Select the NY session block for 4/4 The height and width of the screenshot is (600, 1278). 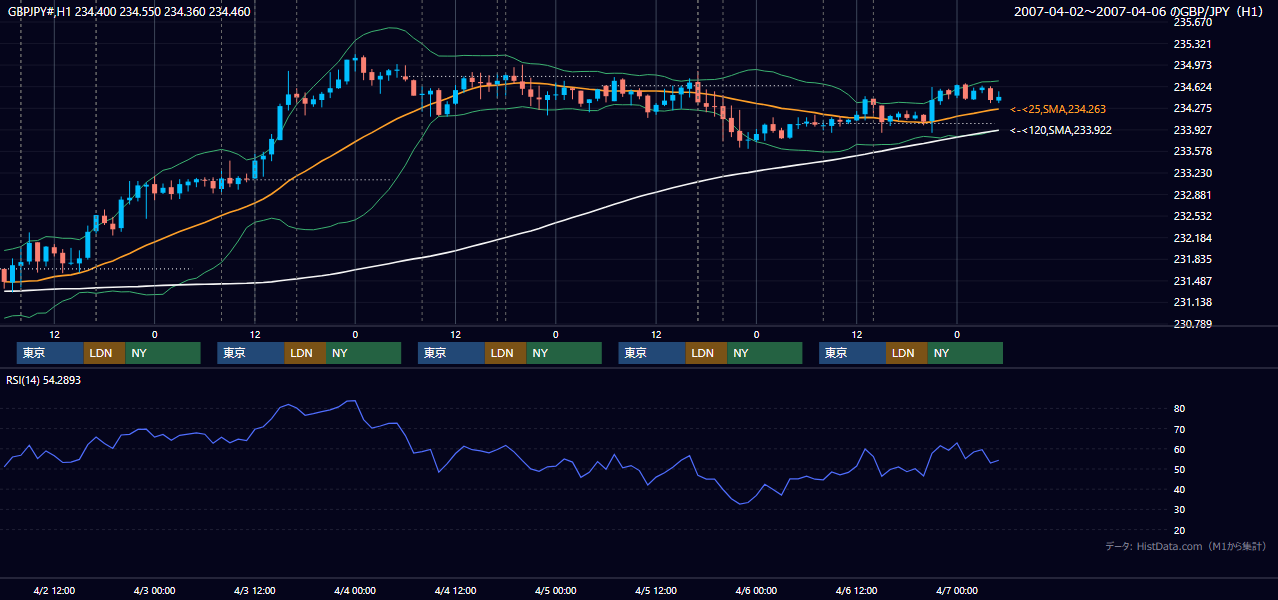(x=564, y=353)
